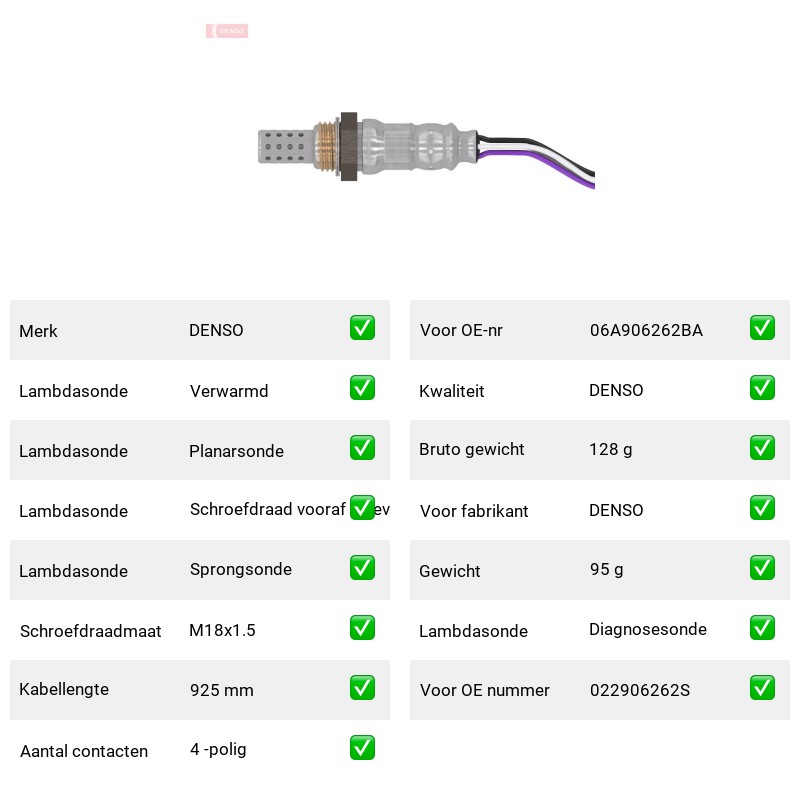The image size is (800, 800).
Task: Toggle the checkmark next to Bruto gewicht 128 g
Action: point(762,447)
